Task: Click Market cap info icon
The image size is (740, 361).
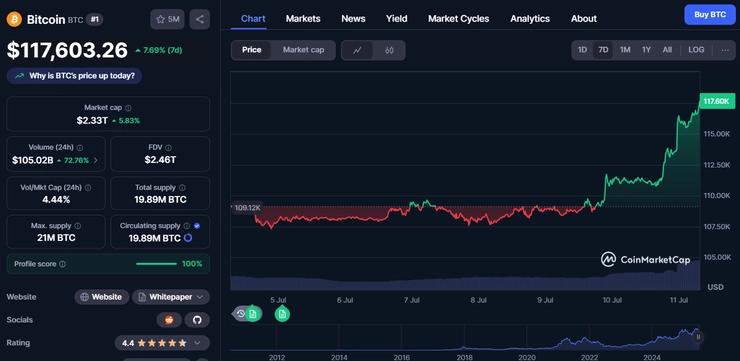Action: [x=128, y=108]
